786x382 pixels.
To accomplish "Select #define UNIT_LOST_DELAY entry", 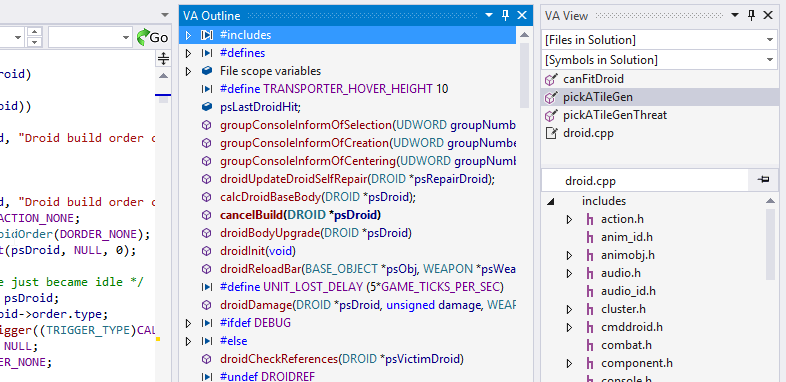I will coord(361,287).
